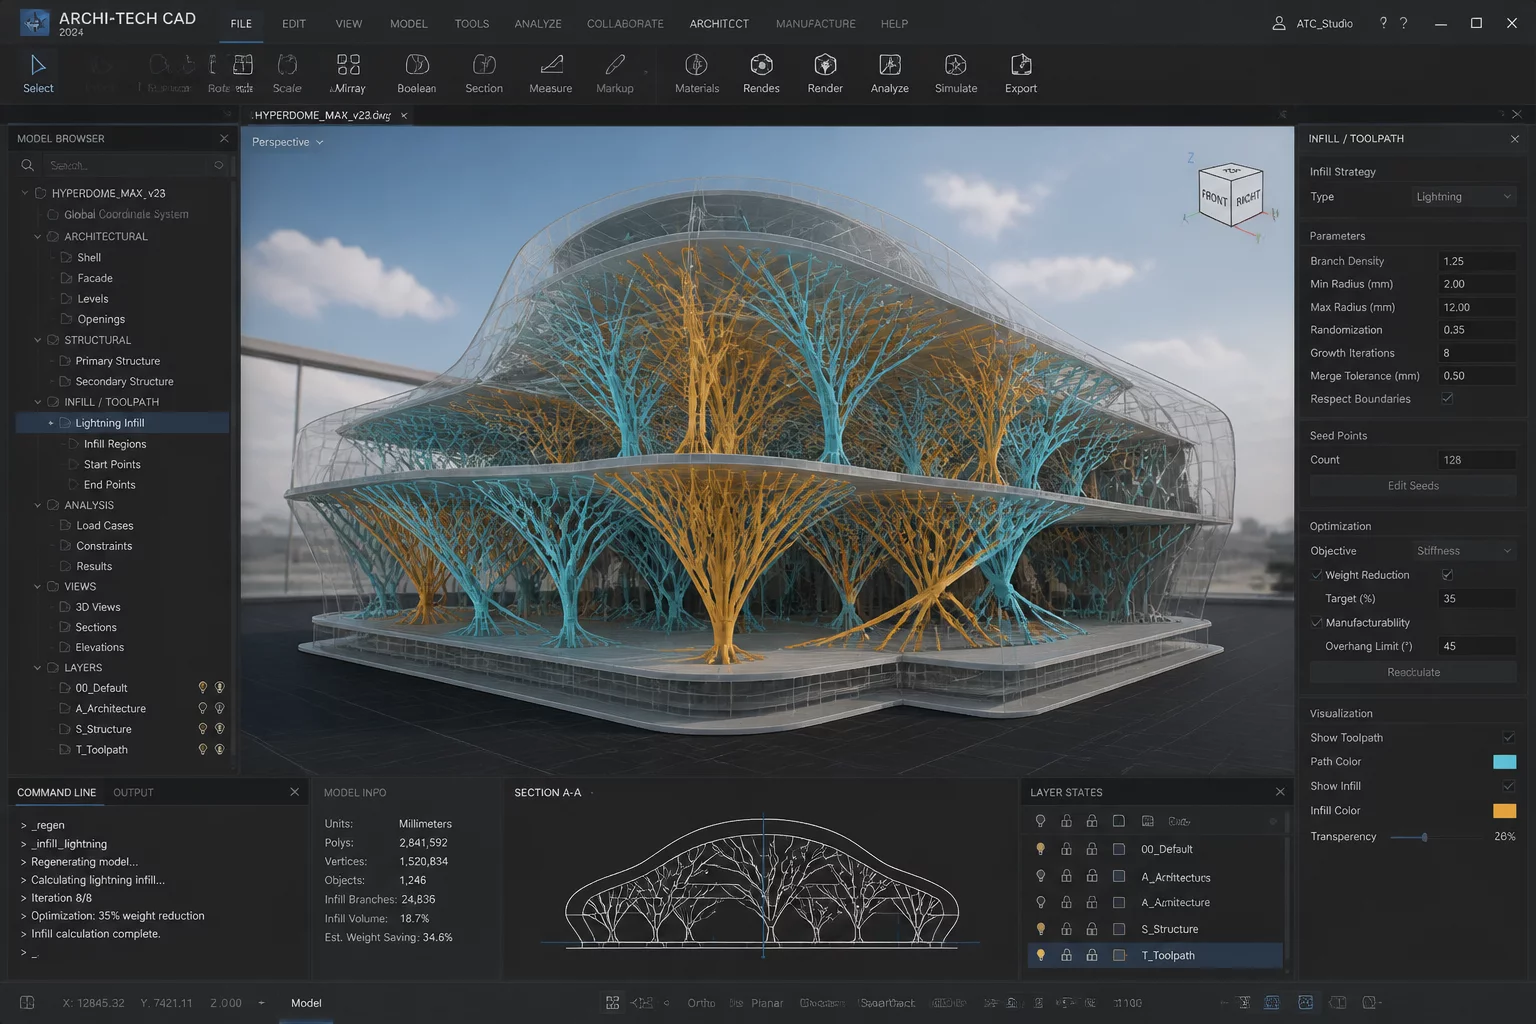Click the Export icon
1536x1024 pixels.
1021,66
